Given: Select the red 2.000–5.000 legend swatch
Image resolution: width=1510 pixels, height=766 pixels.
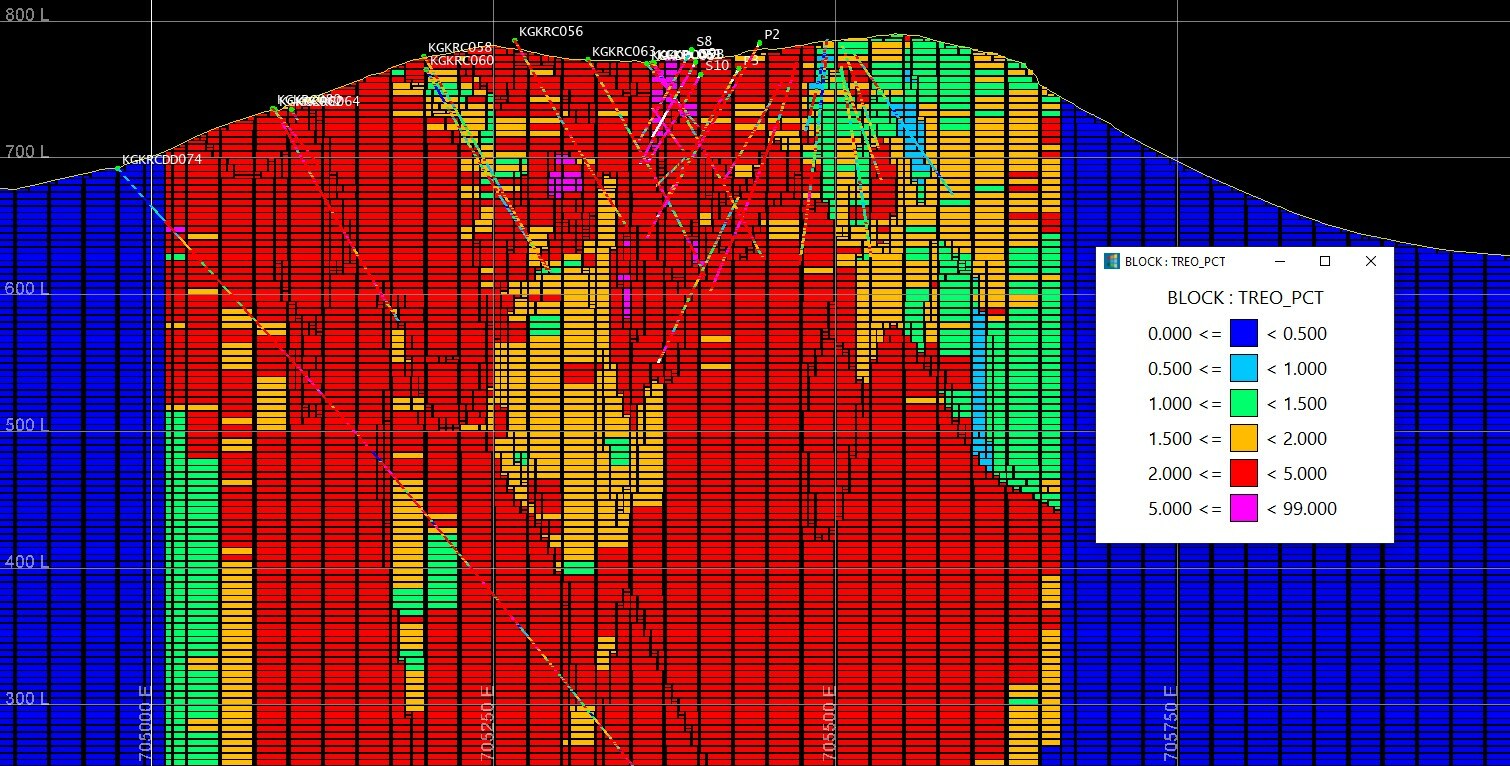Looking at the screenshot, I should [1244, 474].
